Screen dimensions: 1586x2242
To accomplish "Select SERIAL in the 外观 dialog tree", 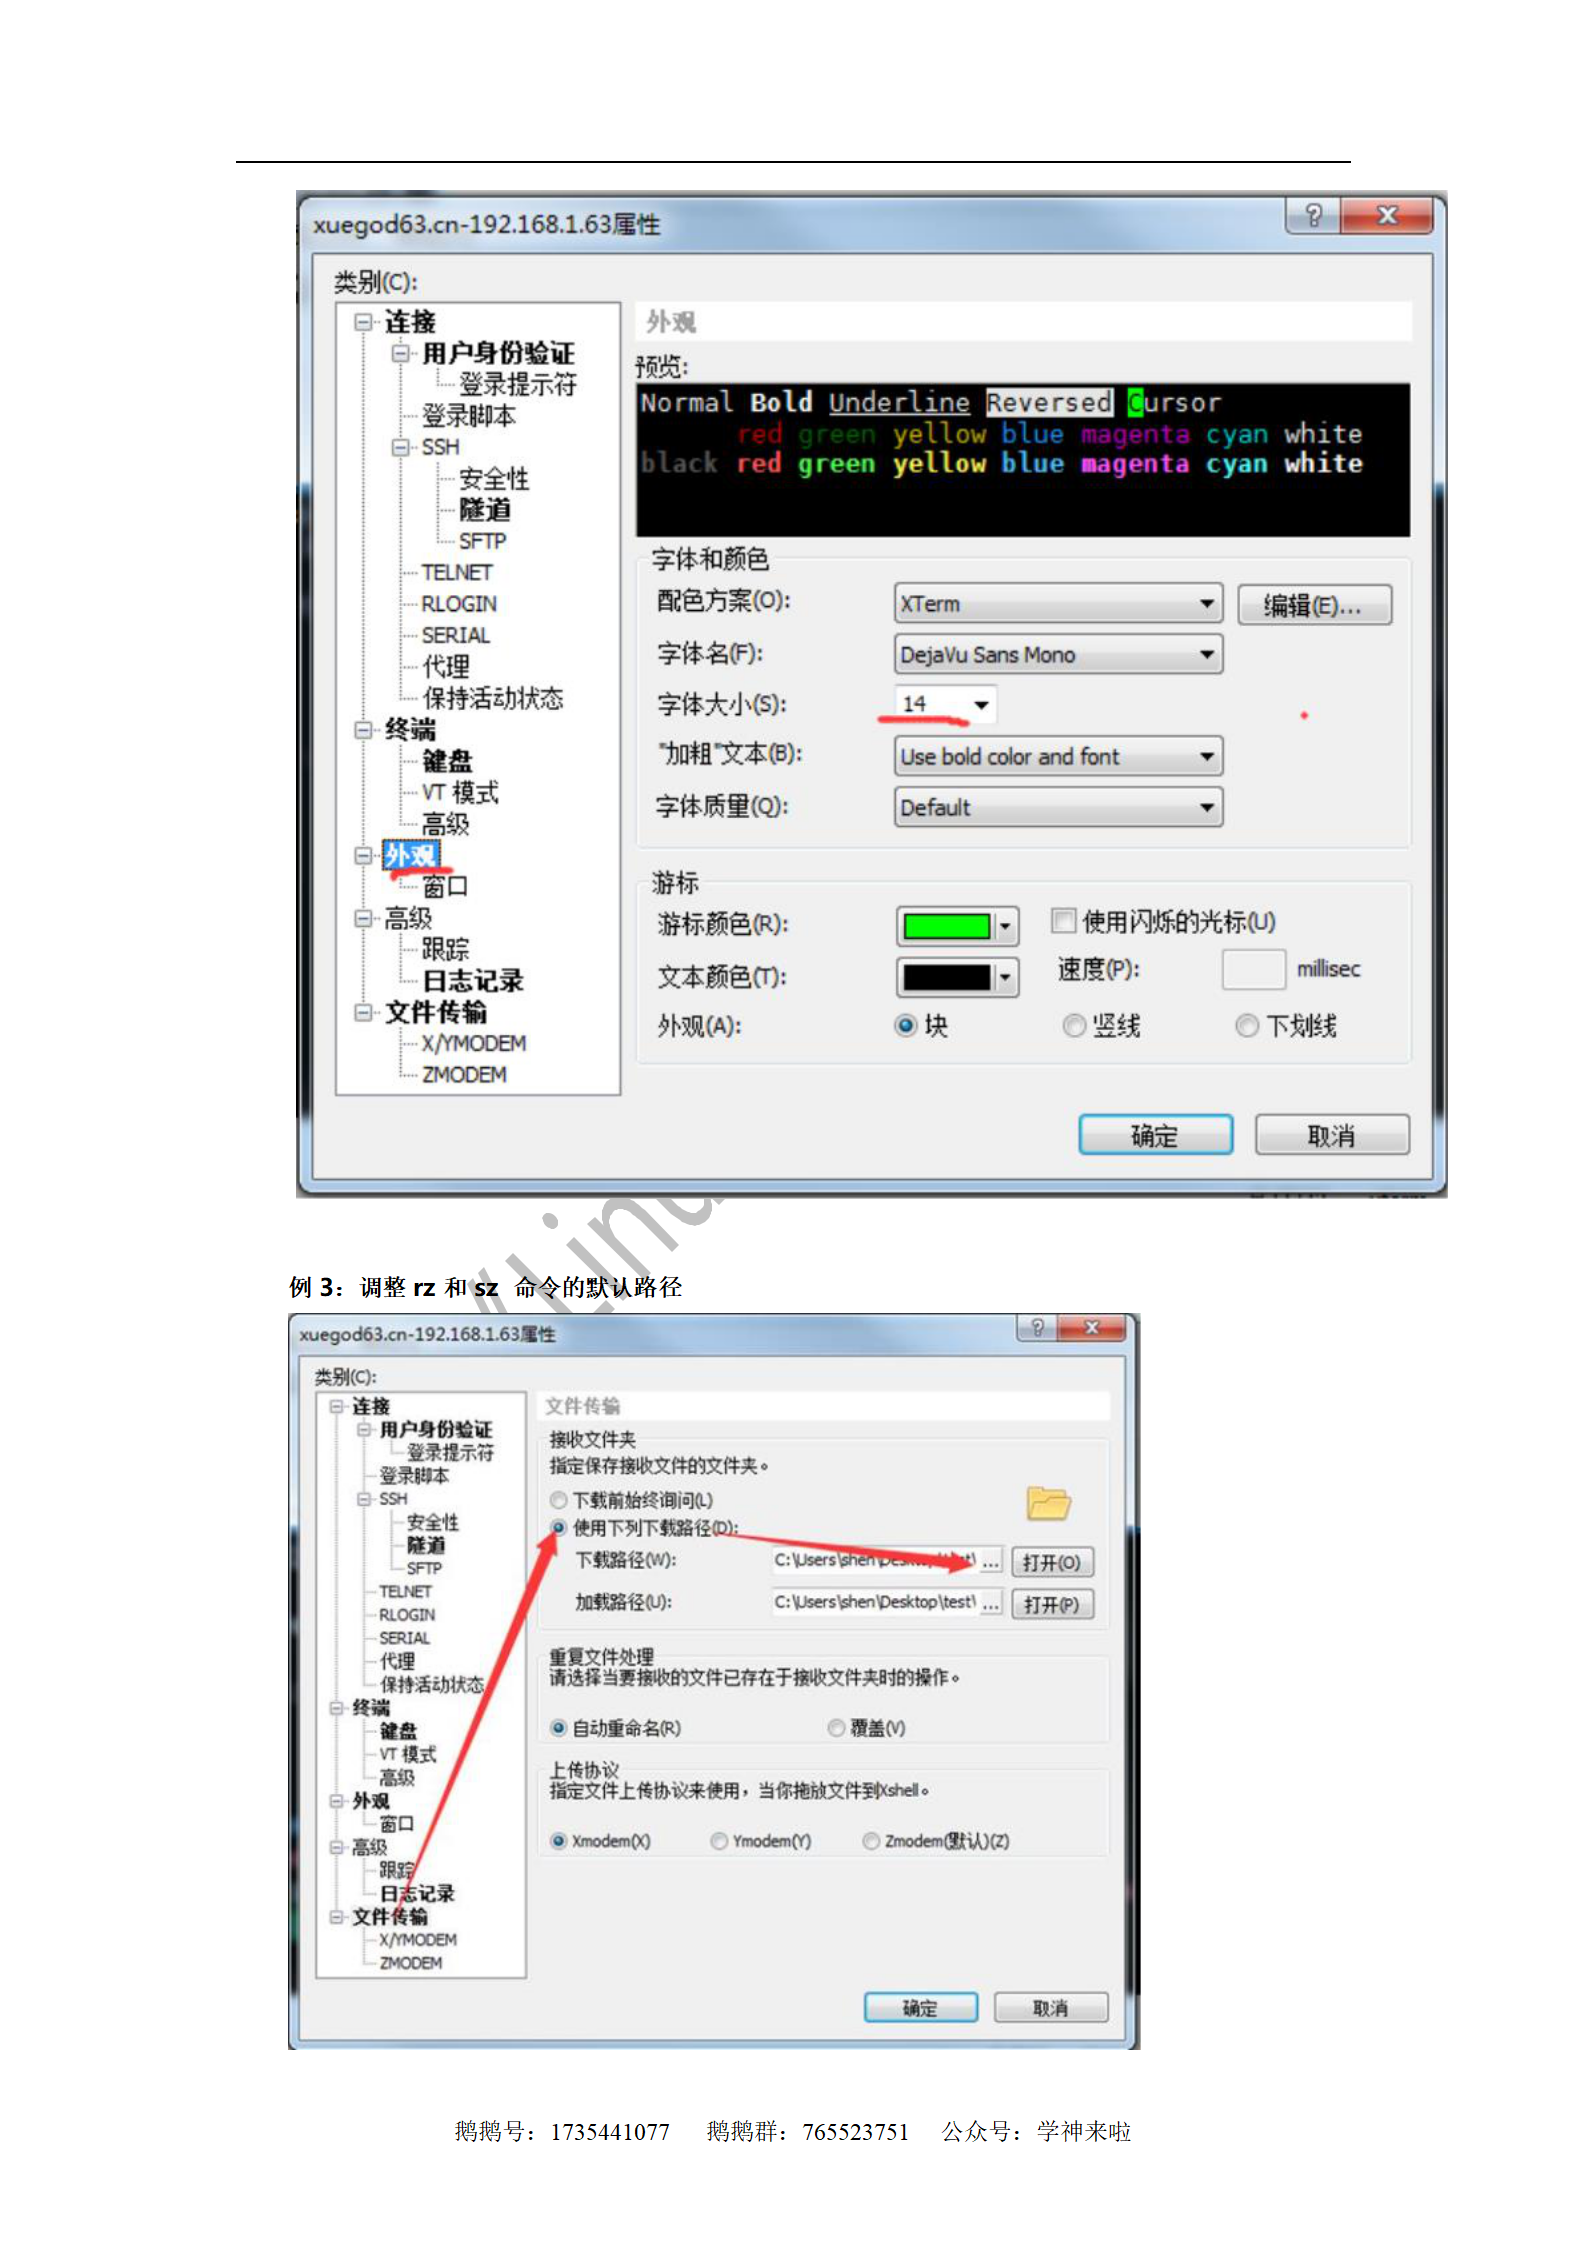I will coord(455,635).
